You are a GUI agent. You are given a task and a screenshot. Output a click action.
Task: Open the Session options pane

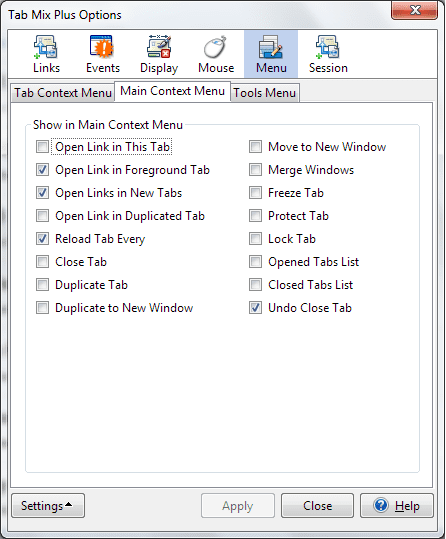click(328, 54)
